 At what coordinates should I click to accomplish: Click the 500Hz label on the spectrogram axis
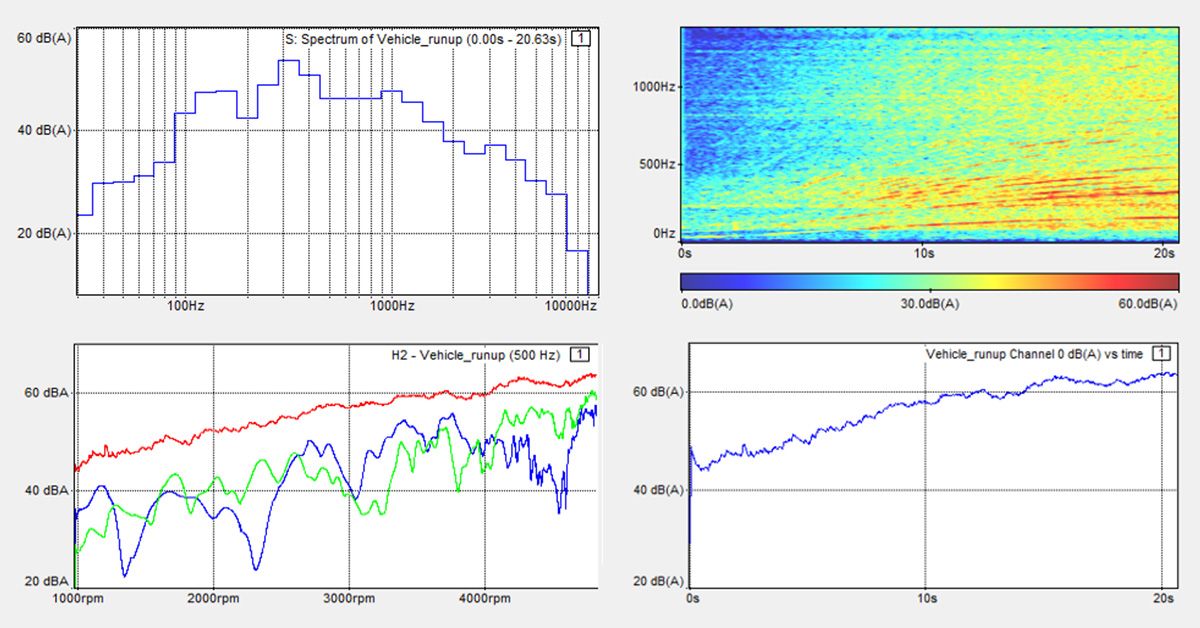[x=657, y=163]
